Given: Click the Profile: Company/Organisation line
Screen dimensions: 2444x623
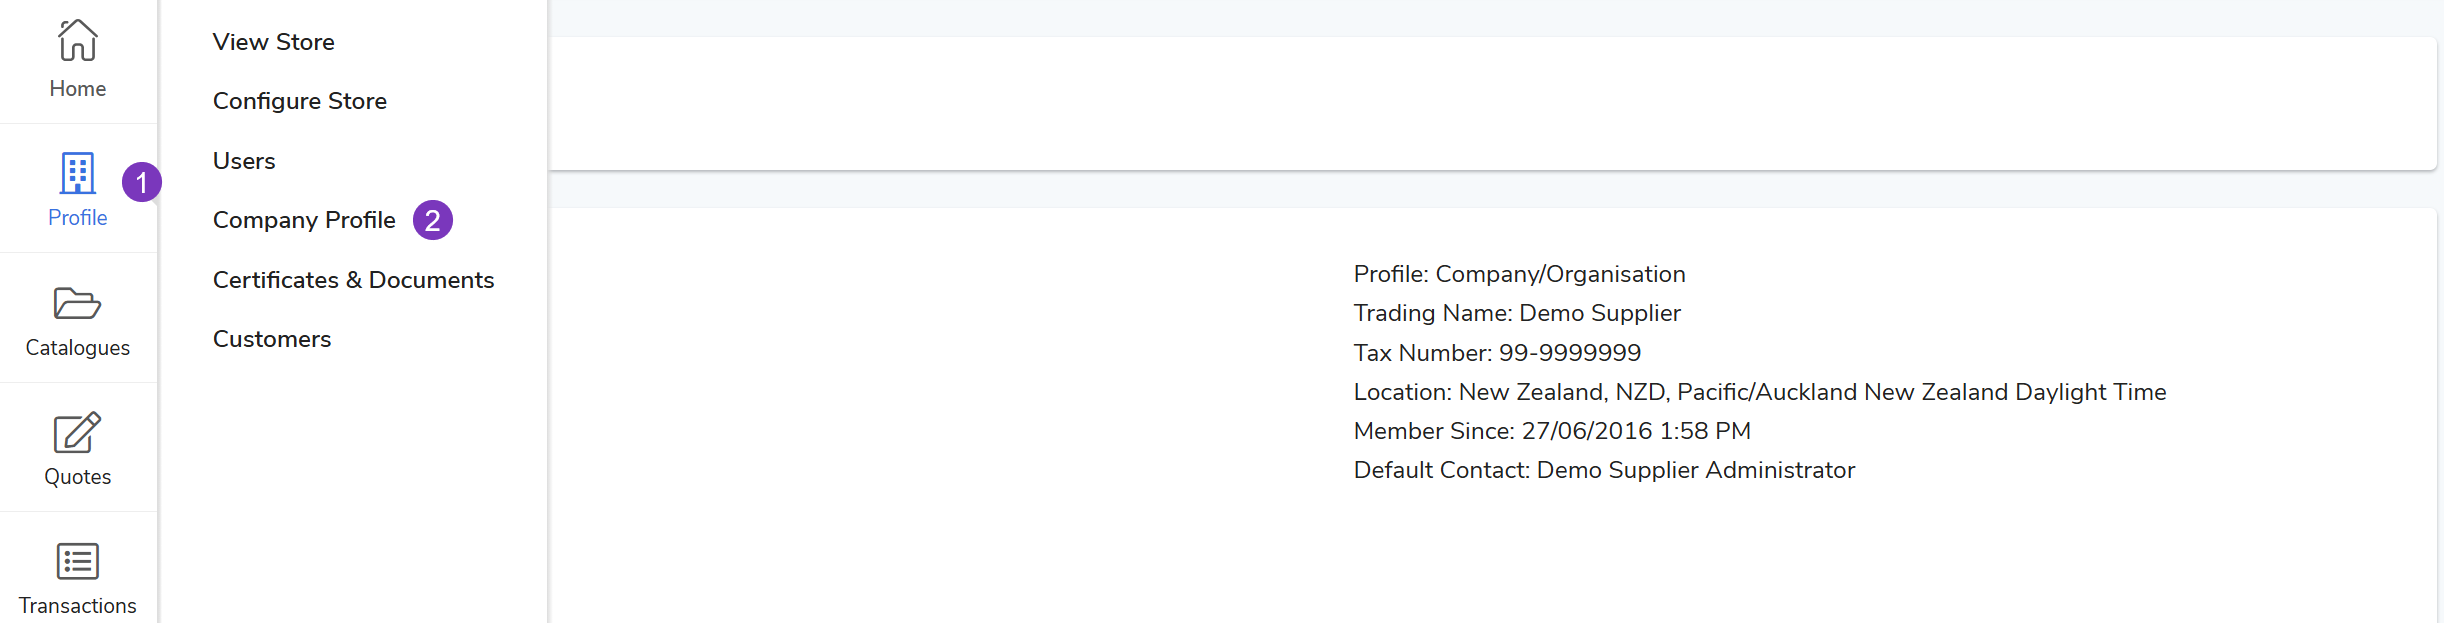Looking at the screenshot, I should 1519,274.
